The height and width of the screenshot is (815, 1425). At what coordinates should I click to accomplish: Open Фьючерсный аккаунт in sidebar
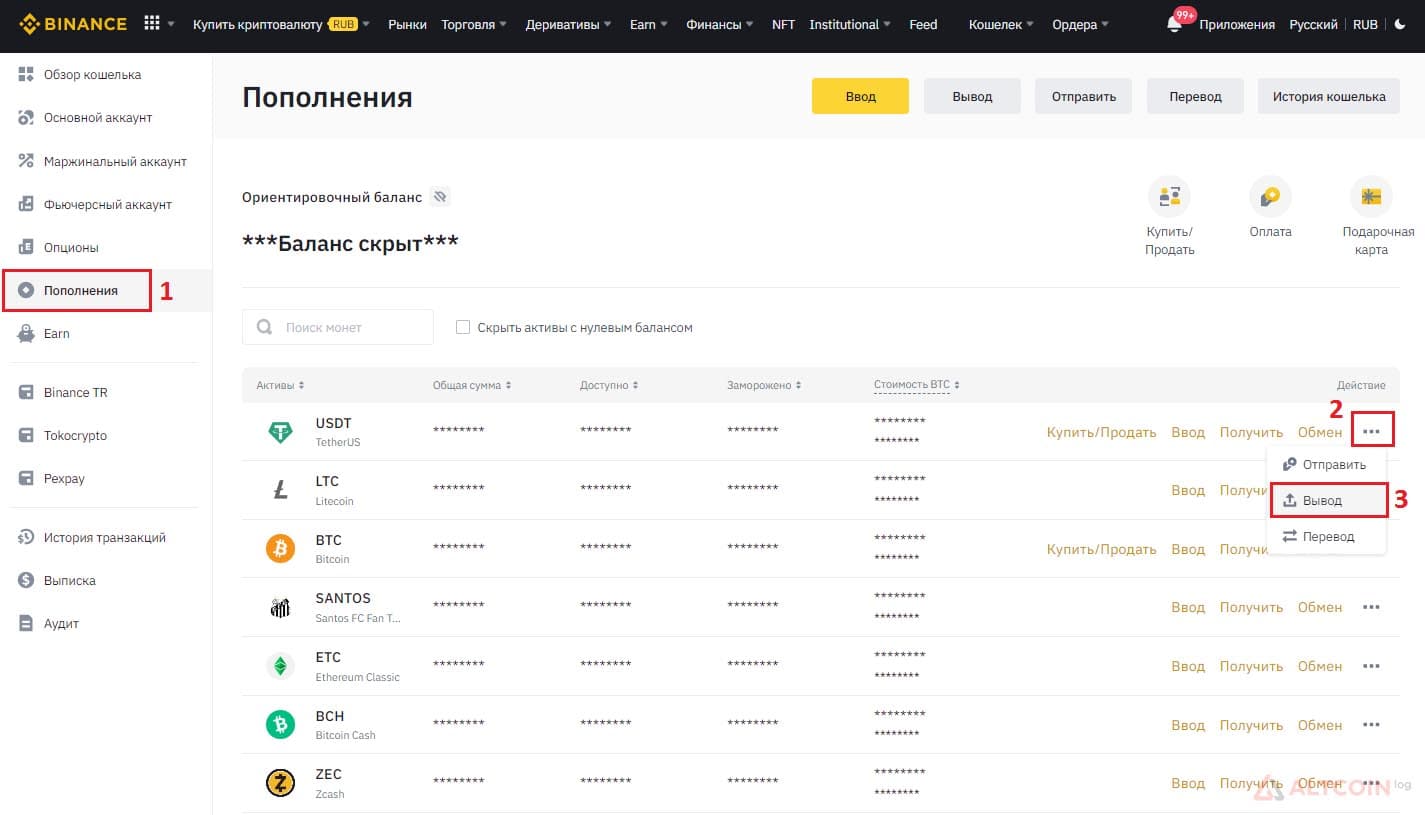click(x=106, y=204)
